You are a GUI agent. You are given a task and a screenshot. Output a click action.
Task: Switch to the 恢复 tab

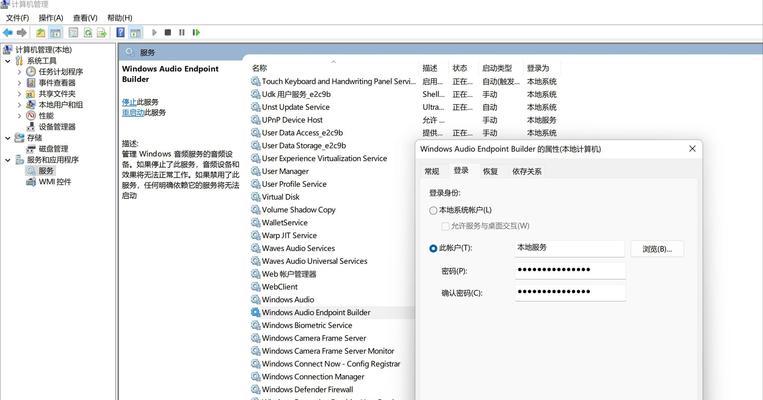tap(490, 171)
